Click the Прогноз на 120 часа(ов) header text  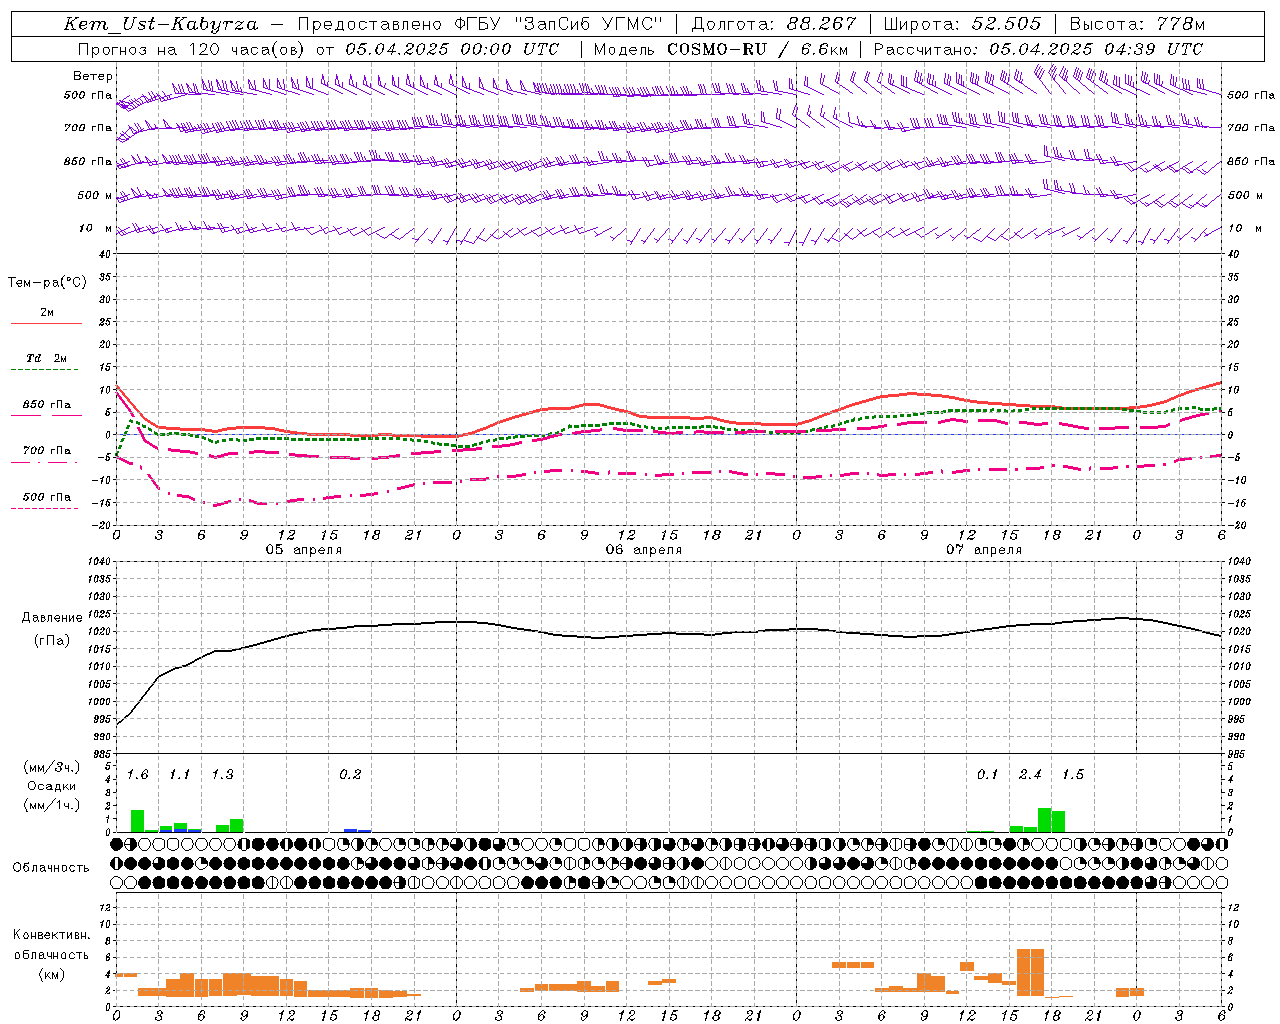[193, 49]
